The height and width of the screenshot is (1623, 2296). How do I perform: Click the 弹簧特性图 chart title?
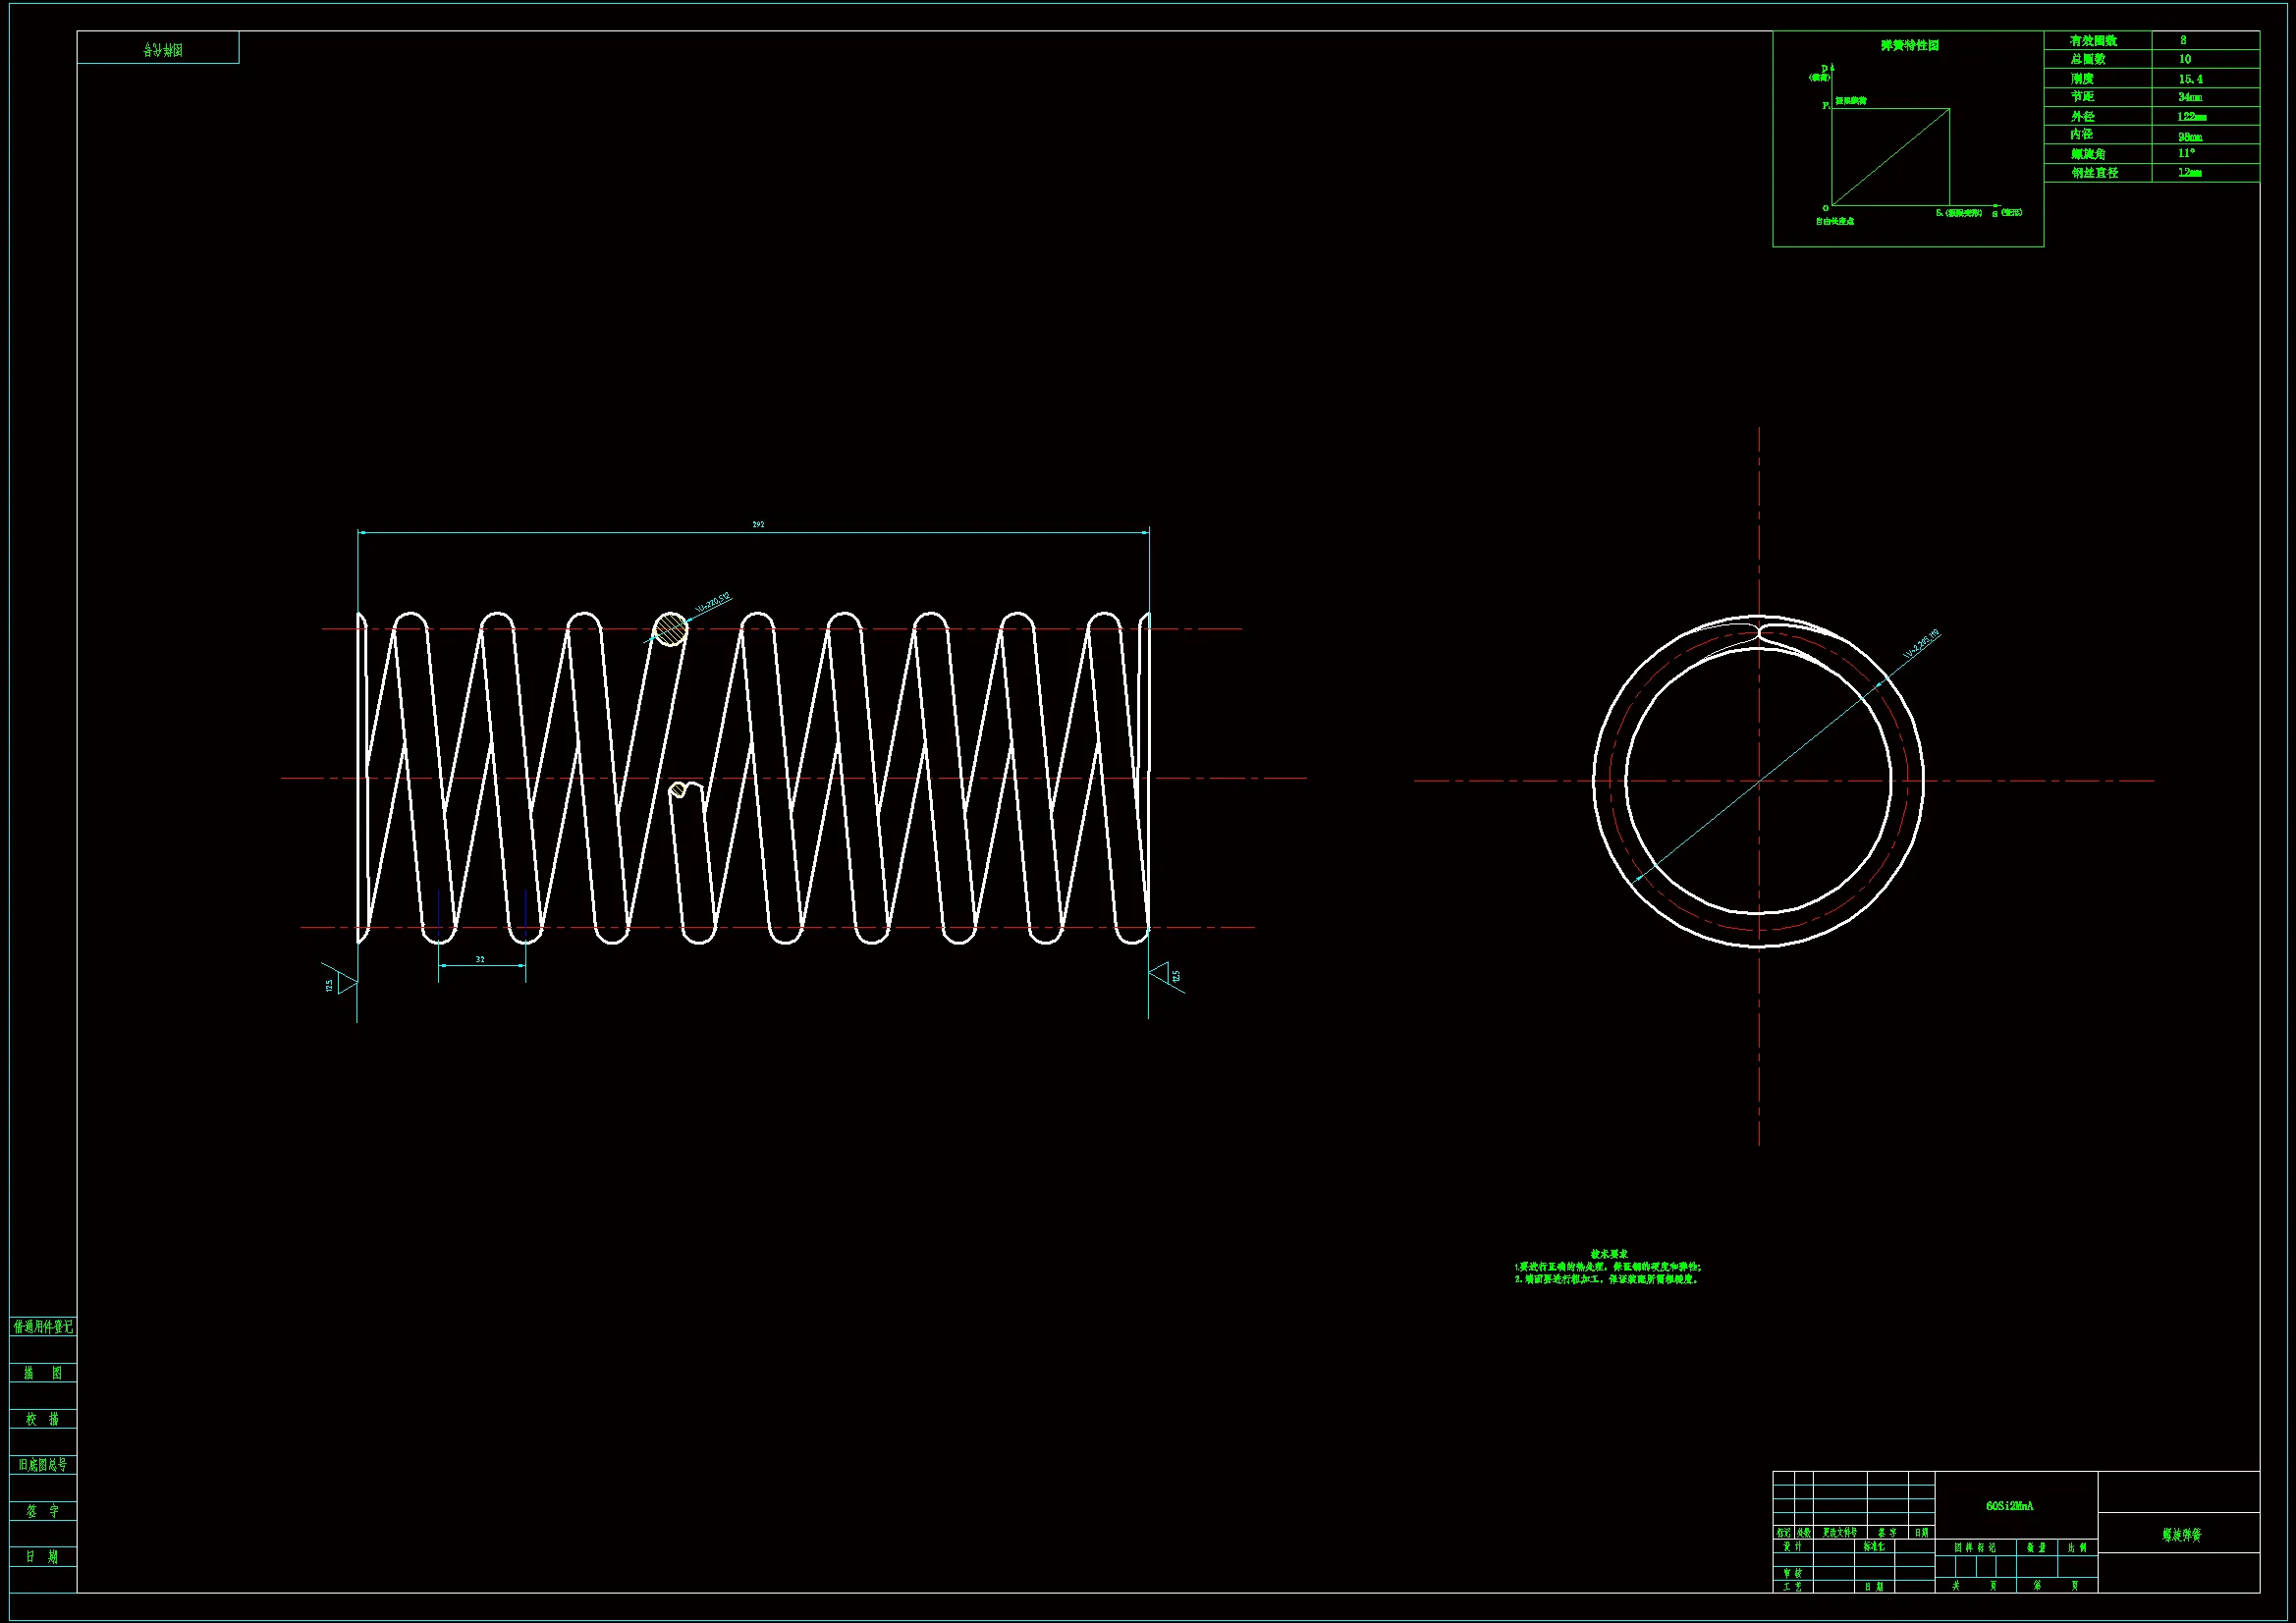pyautogui.click(x=1909, y=45)
